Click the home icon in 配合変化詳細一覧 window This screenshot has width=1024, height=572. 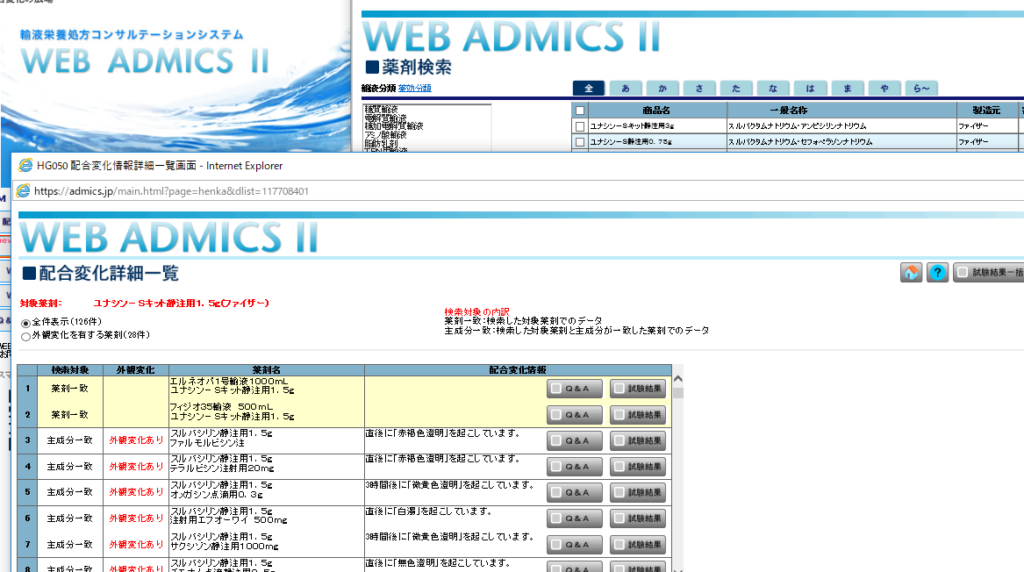(x=911, y=272)
